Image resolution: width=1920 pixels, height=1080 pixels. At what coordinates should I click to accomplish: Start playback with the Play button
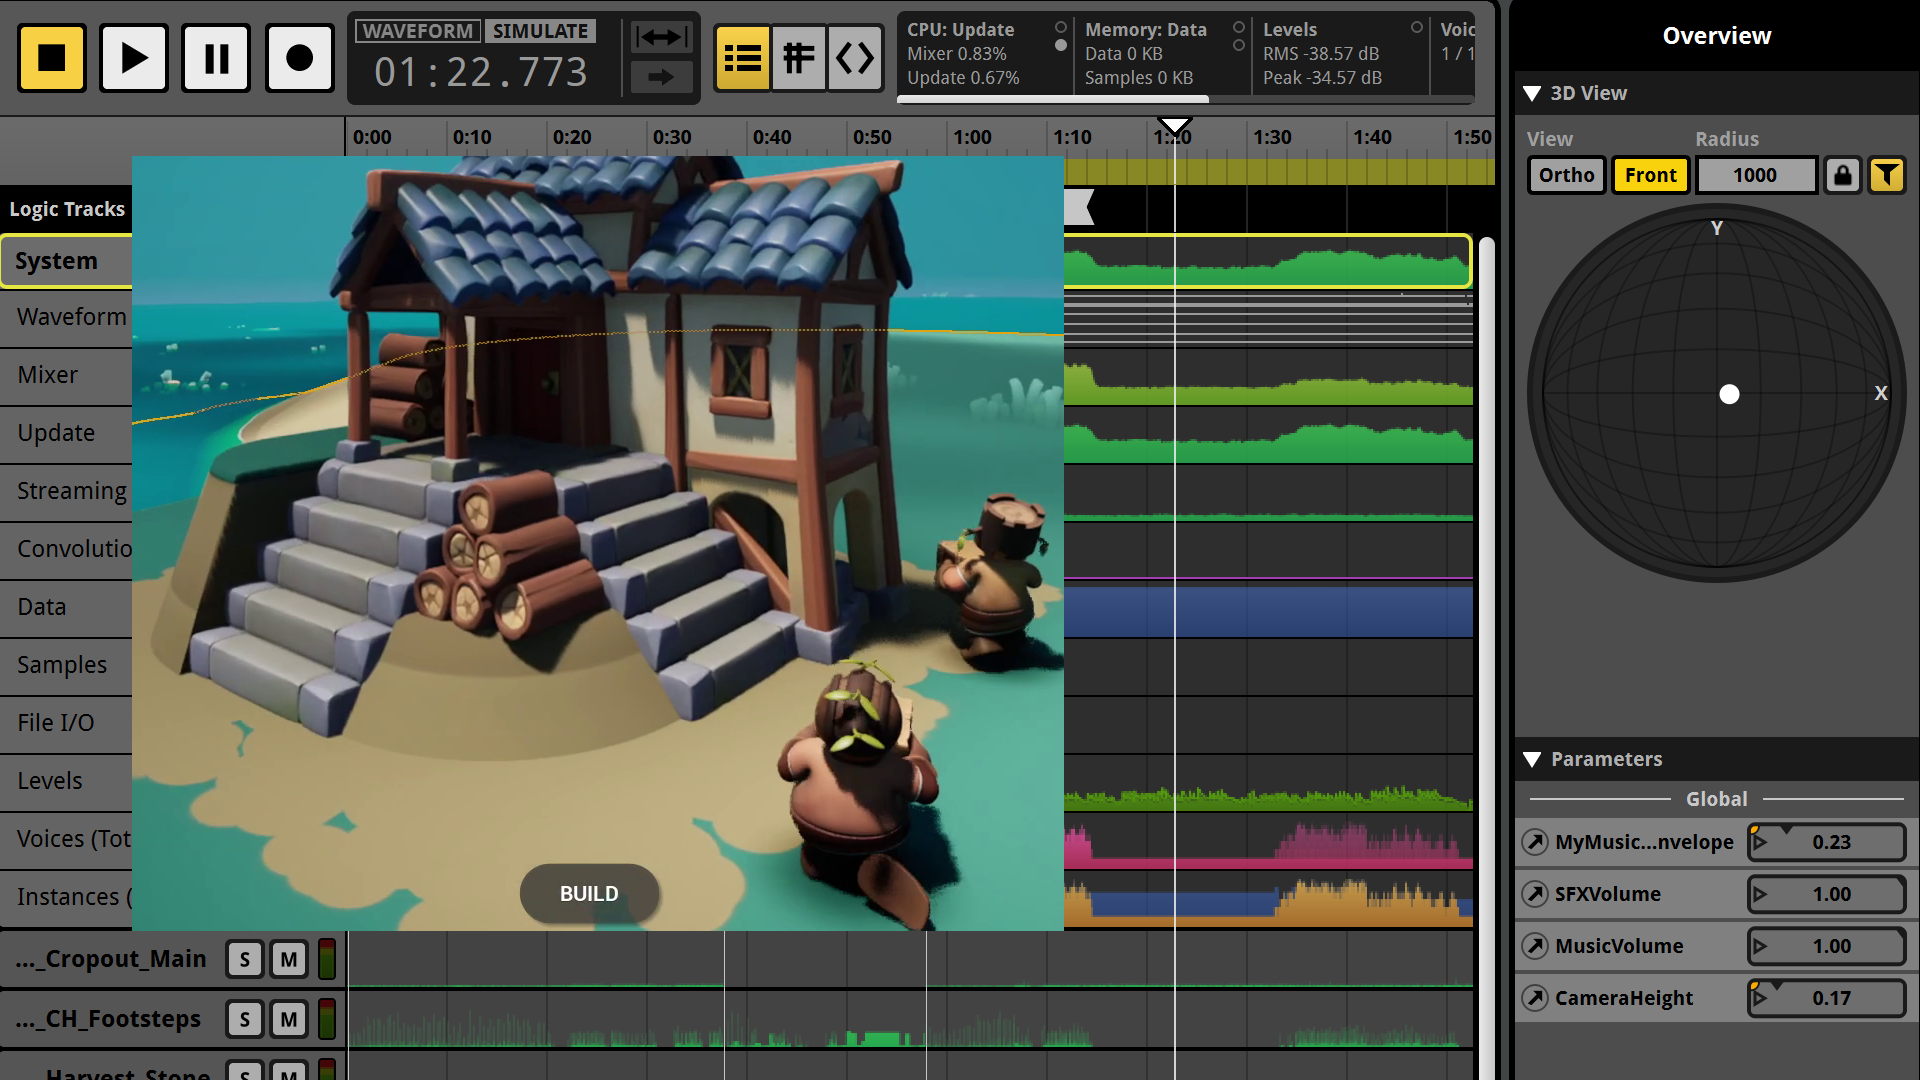coord(134,58)
